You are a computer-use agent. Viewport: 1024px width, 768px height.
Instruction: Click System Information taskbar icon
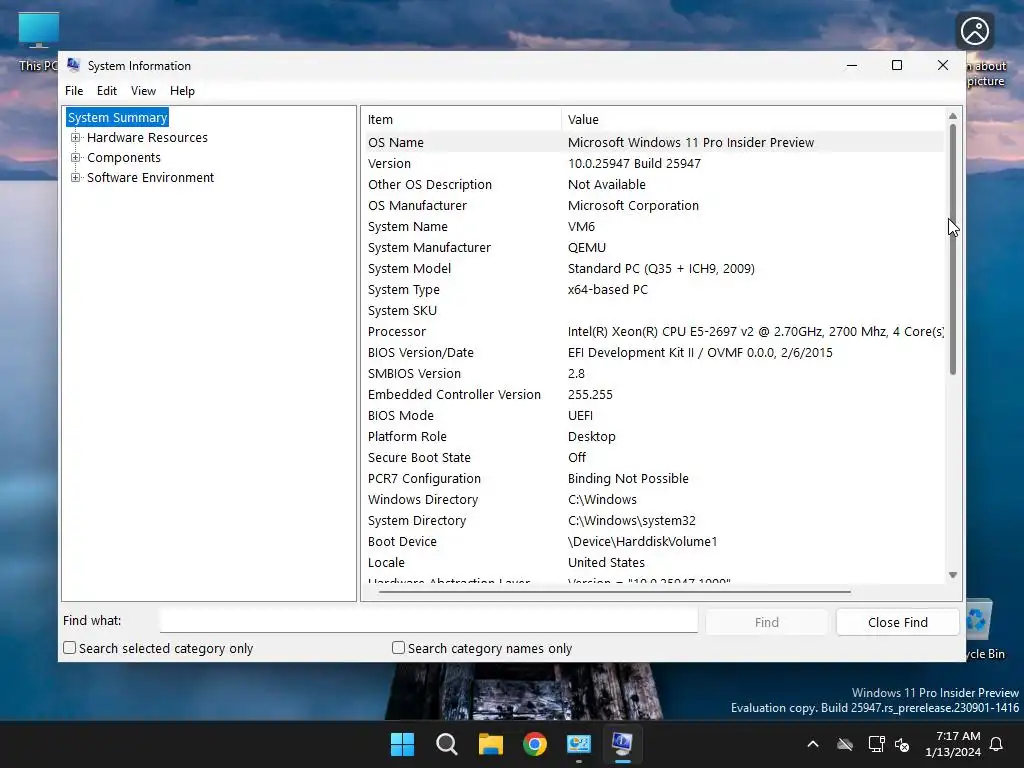(622, 744)
